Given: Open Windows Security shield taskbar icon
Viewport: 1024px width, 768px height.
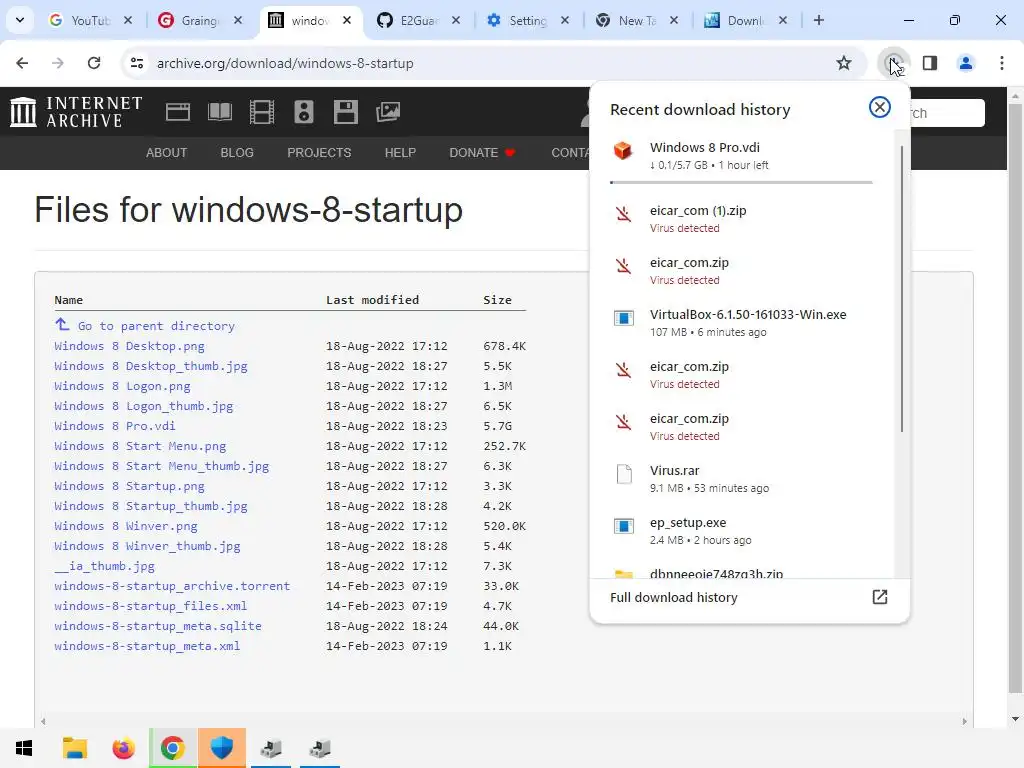Looking at the screenshot, I should coord(221,748).
